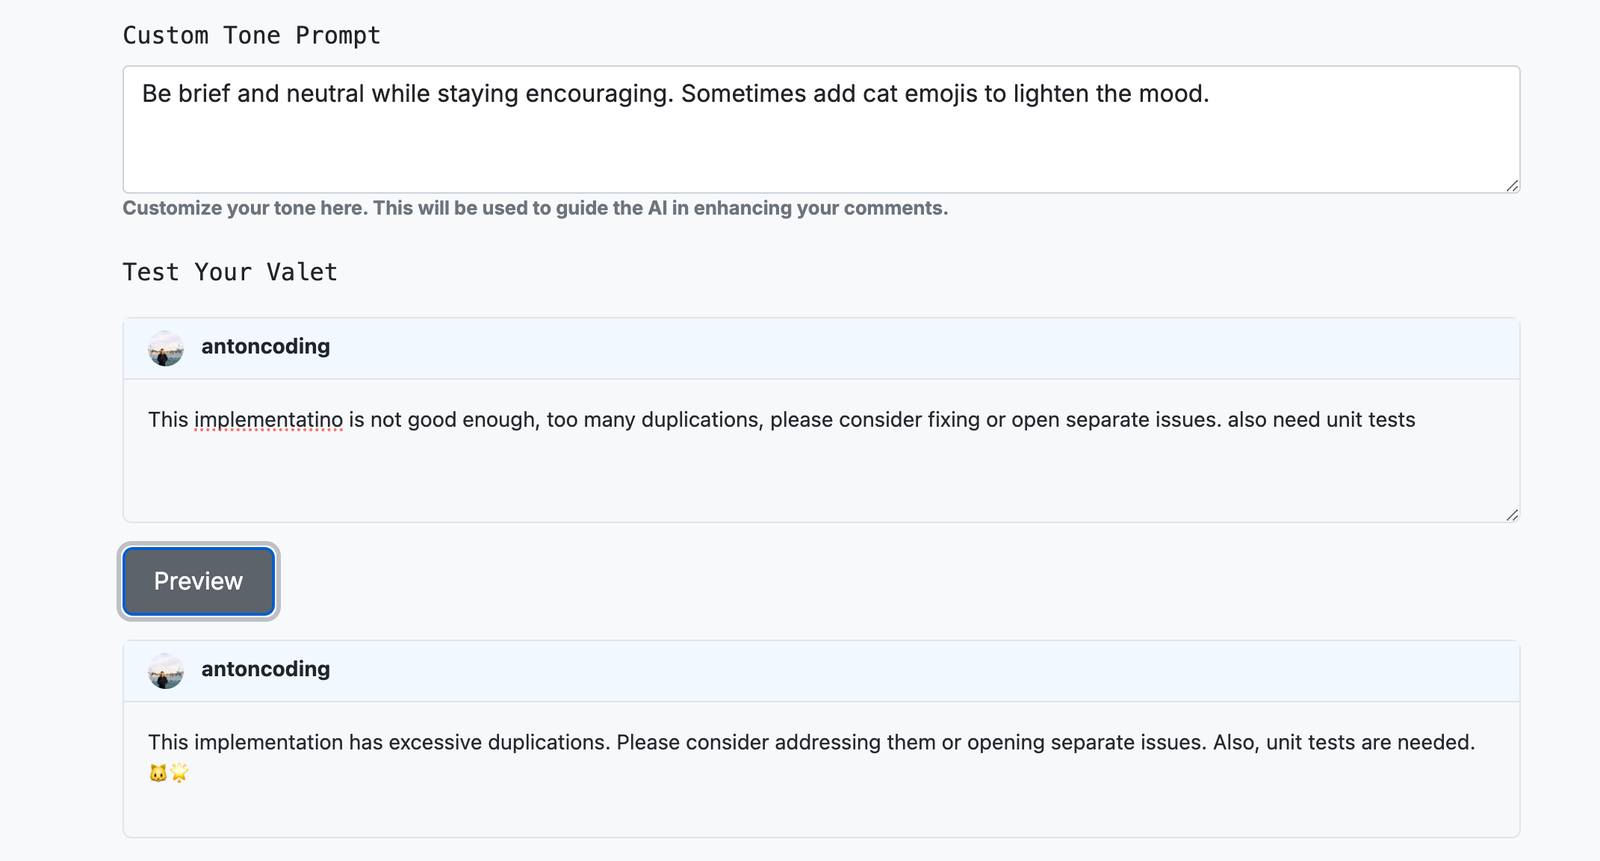Viewport: 1600px width, 861px height.
Task: Click the cat emoji in the preview result
Action: (157, 773)
